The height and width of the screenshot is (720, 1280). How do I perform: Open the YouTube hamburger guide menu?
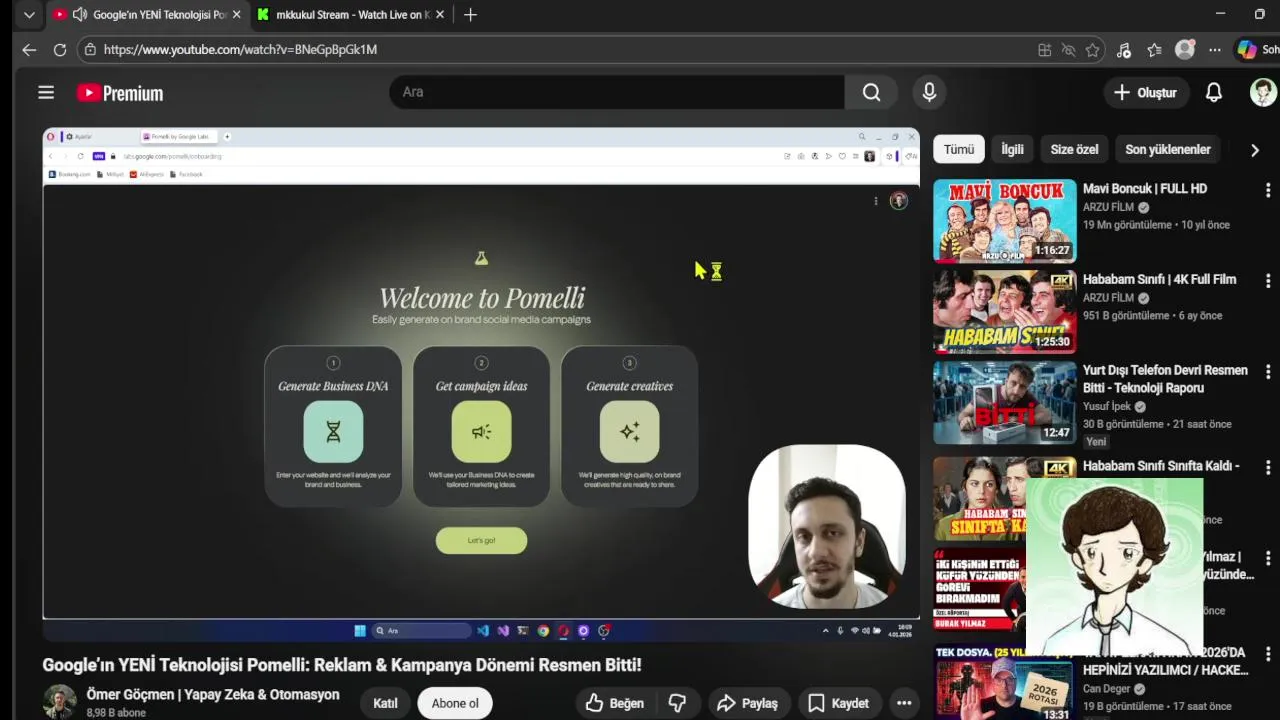(46, 93)
